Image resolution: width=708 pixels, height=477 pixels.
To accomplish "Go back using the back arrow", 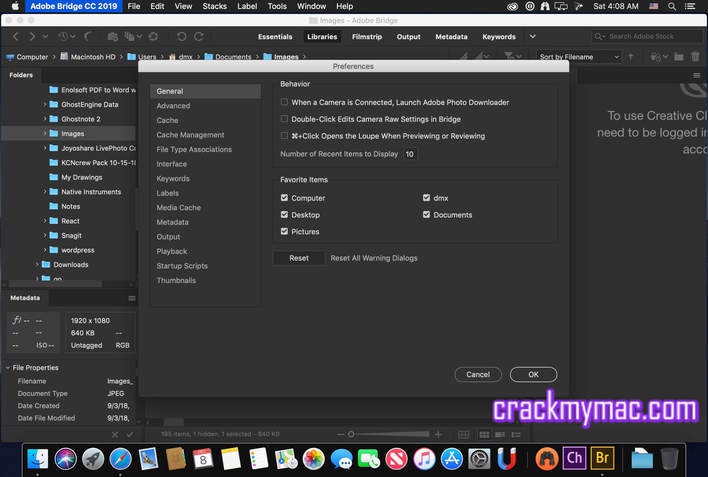I will (16, 37).
